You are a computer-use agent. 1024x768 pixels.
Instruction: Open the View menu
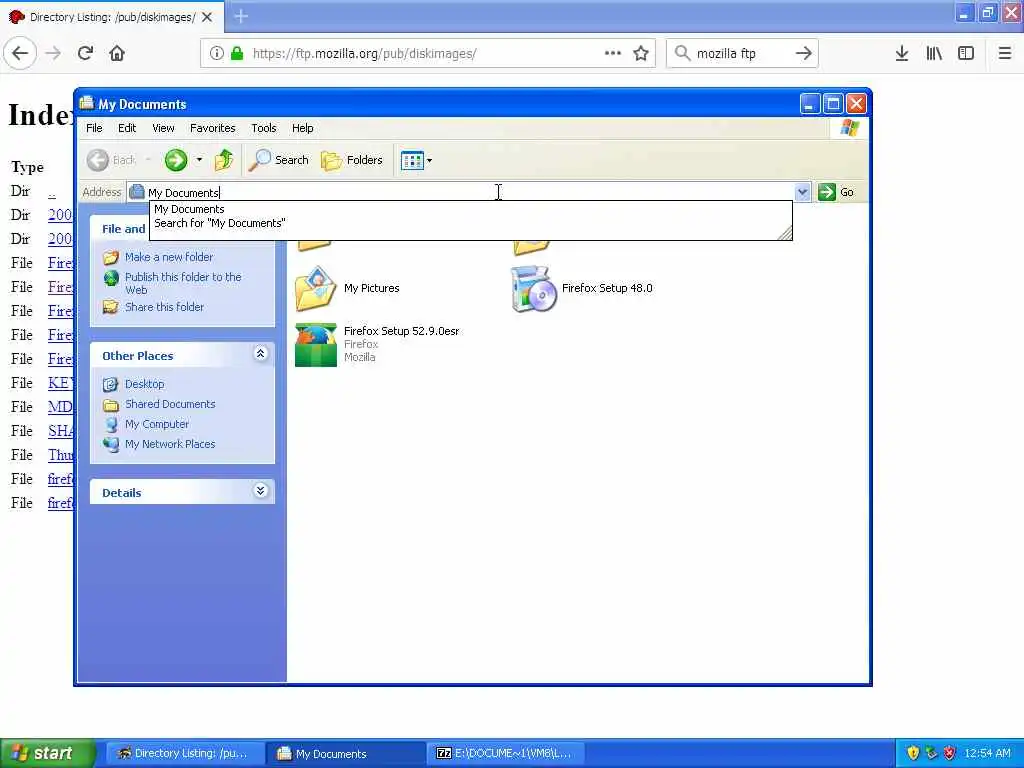pos(163,128)
